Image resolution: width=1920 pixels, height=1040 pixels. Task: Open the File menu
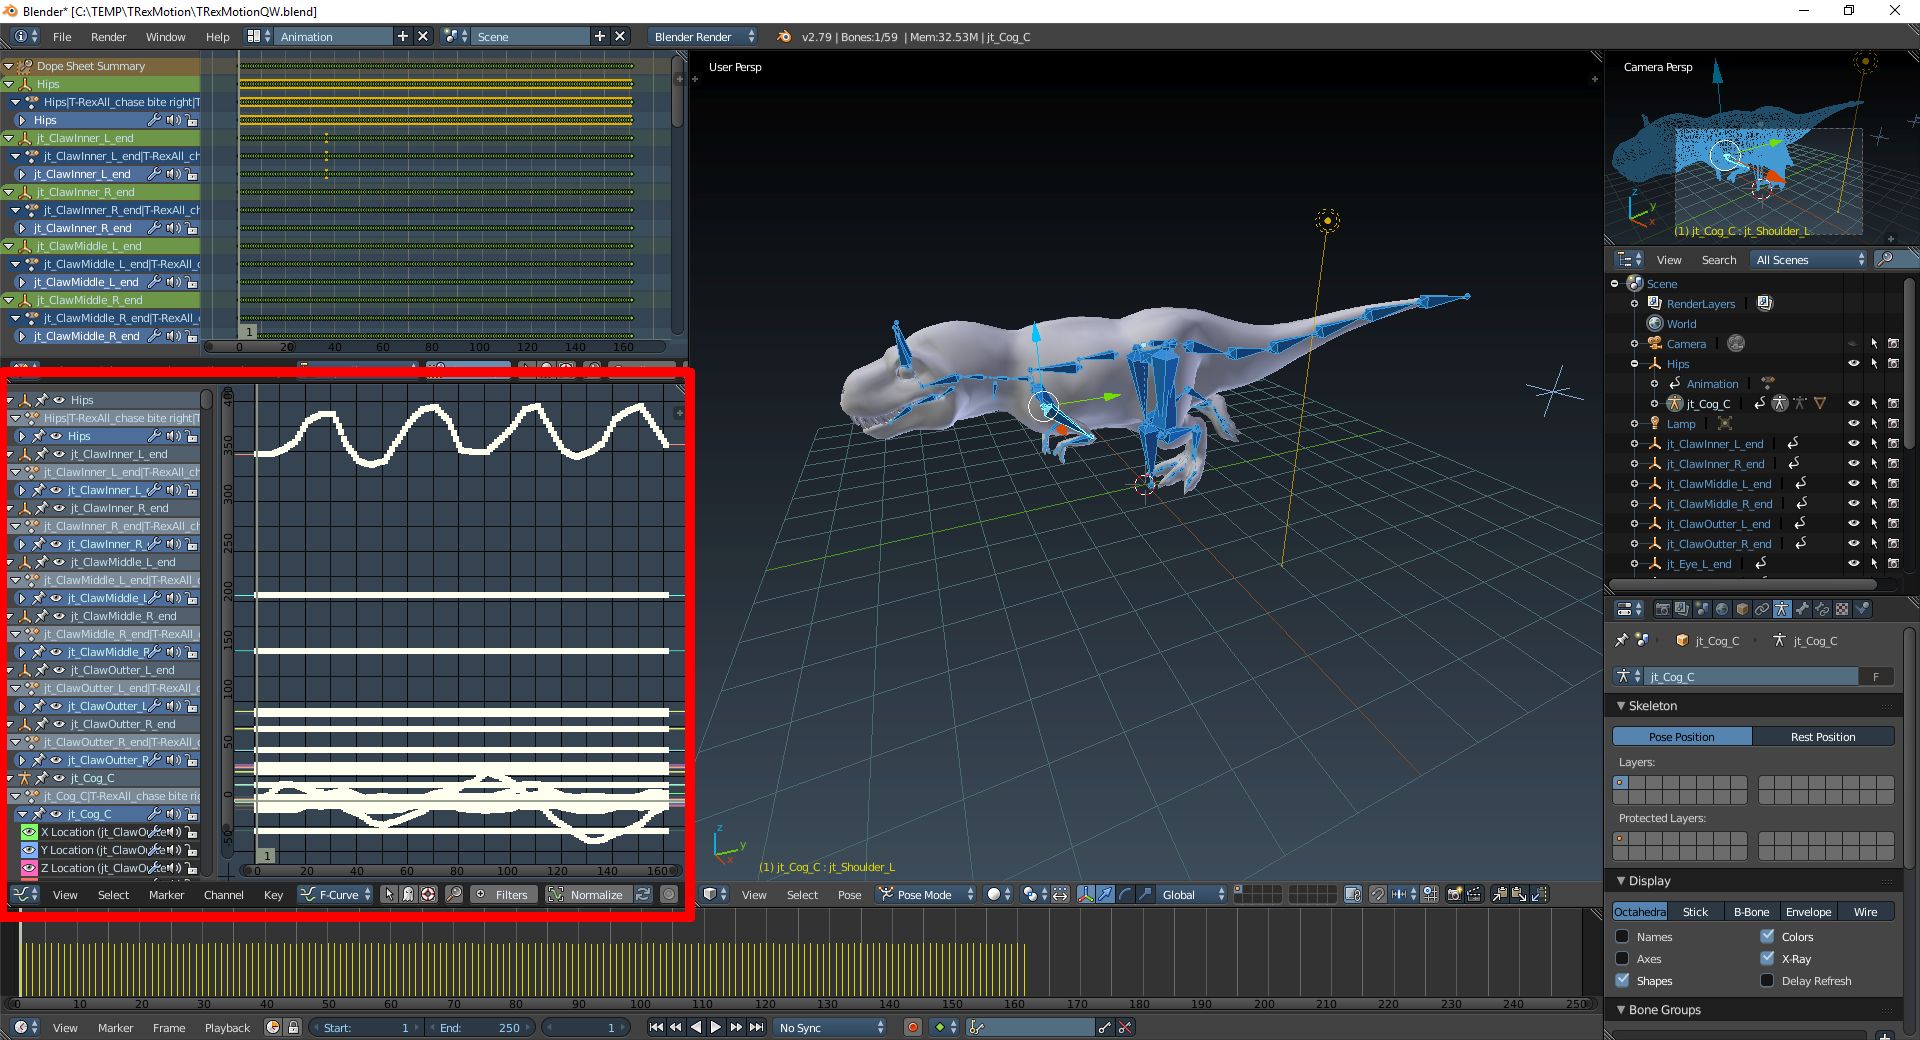[62, 37]
